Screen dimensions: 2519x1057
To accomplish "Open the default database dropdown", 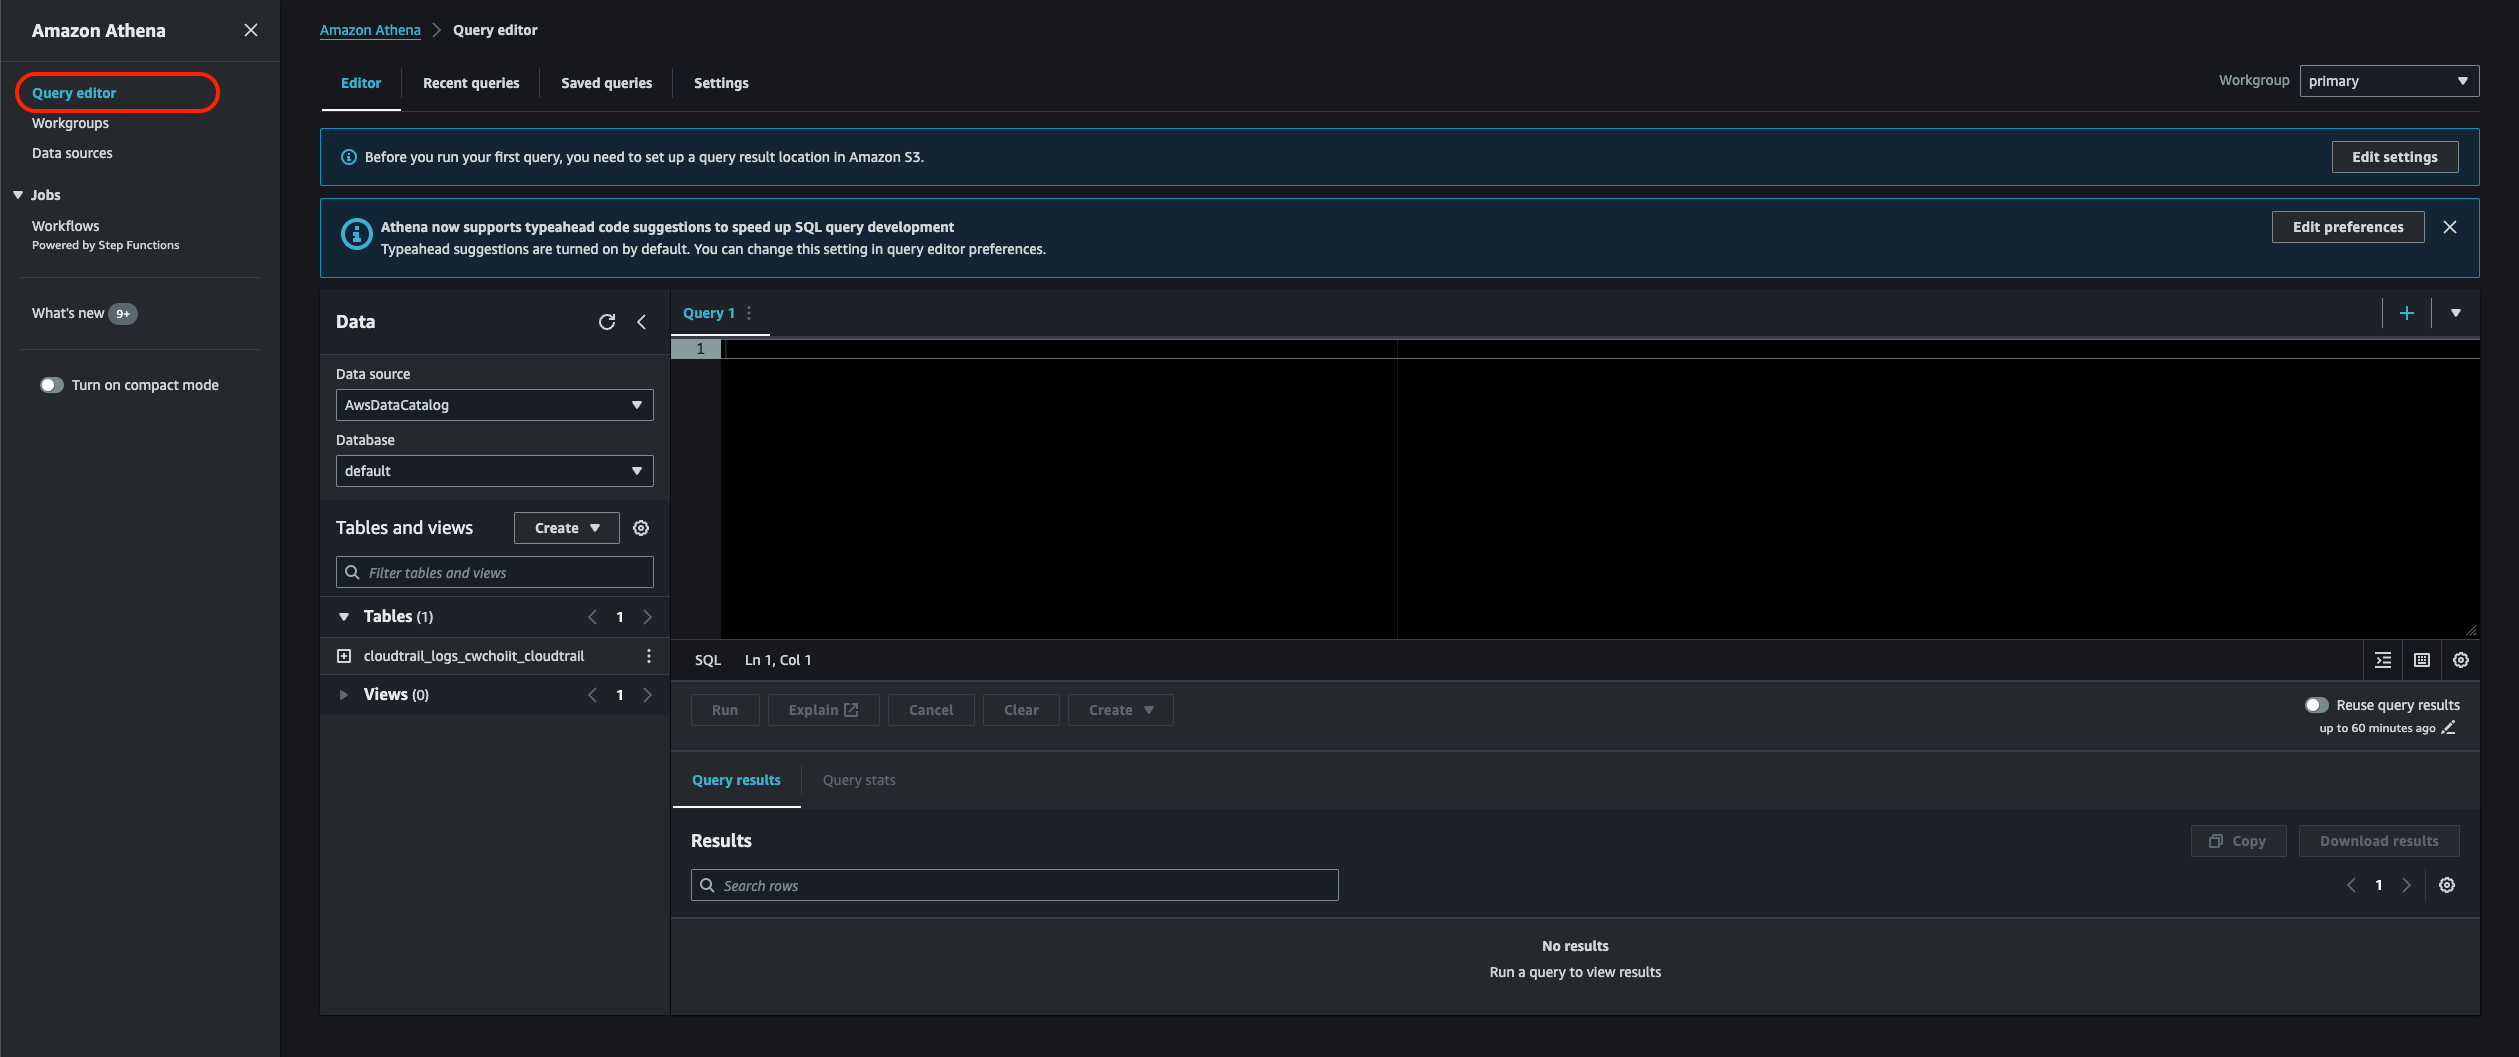I will pyautogui.click(x=495, y=471).
